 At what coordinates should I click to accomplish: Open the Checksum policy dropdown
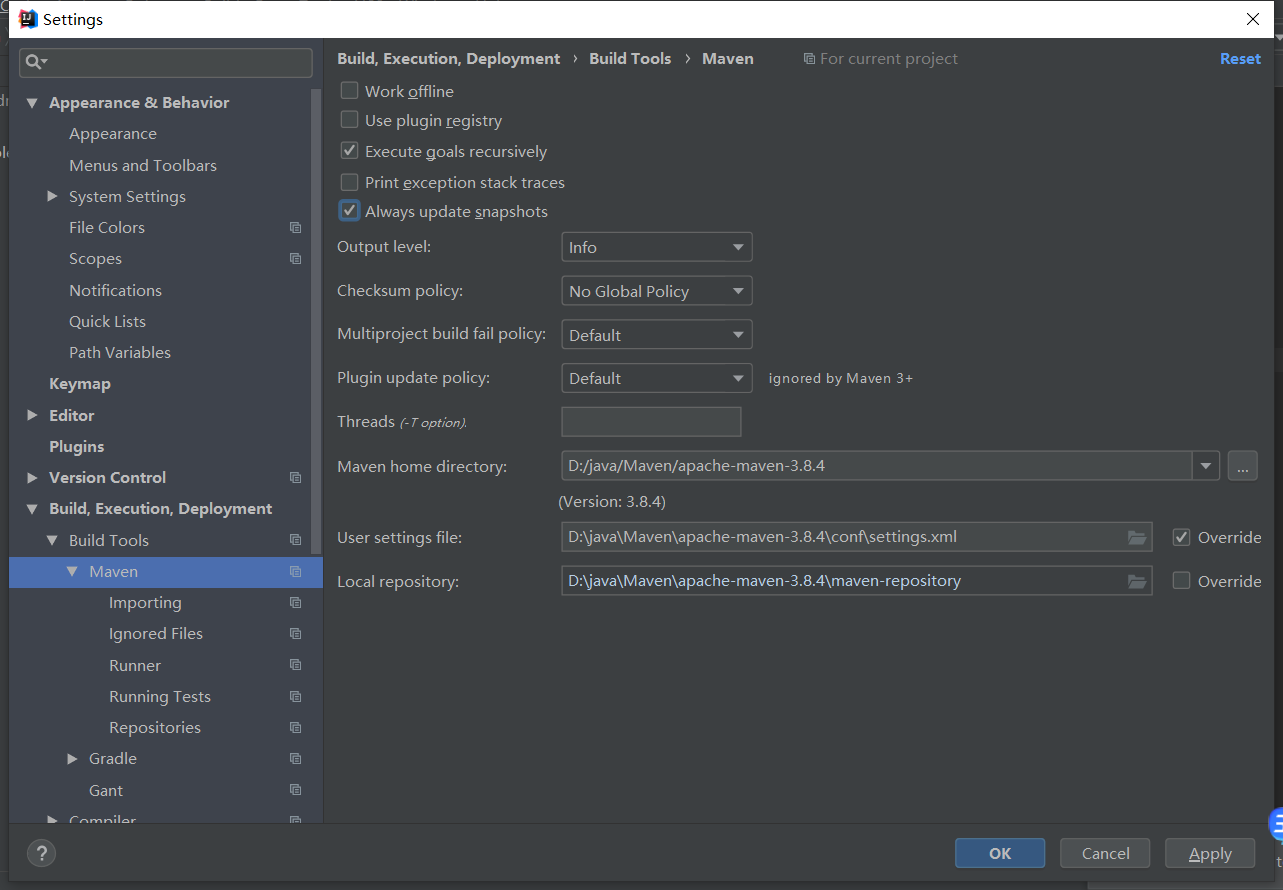pyautogui.click(x=656, y=291)
